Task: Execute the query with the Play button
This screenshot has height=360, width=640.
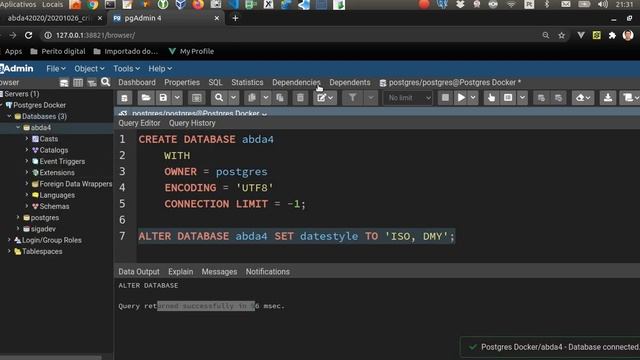Action: tap(461, 98)
